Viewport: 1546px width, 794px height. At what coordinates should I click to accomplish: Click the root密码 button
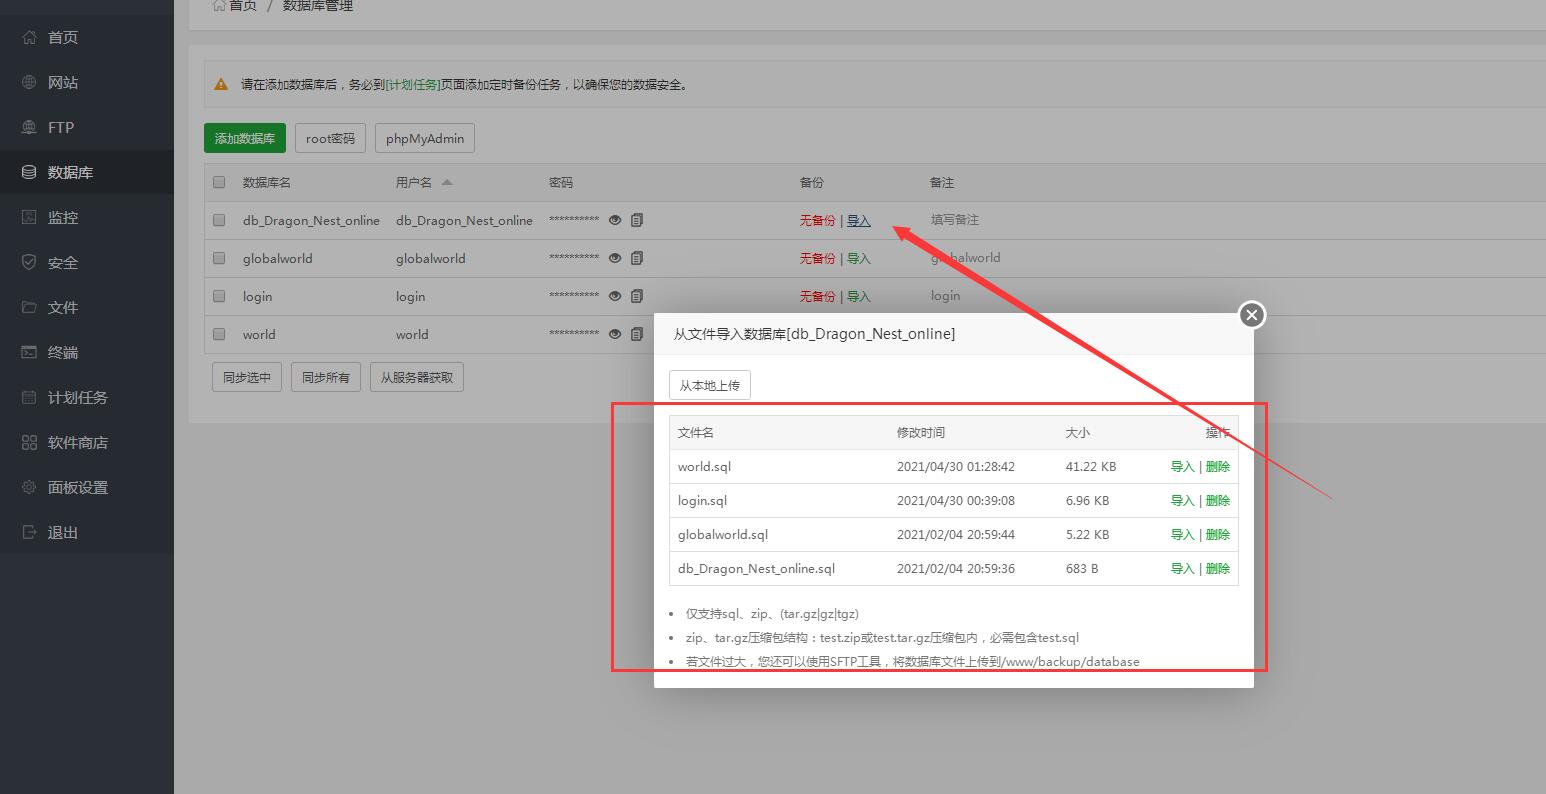point(330,138)
